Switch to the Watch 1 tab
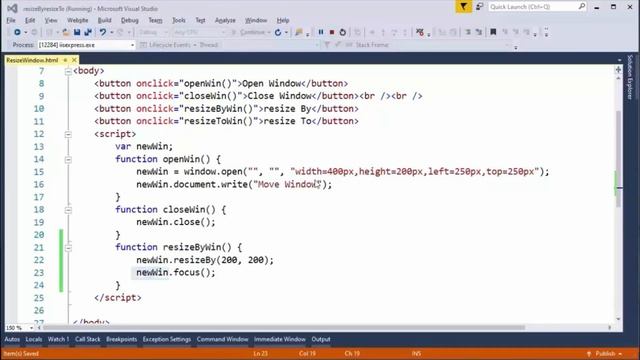This screenshot has width=640, height=360. [58, 339]
